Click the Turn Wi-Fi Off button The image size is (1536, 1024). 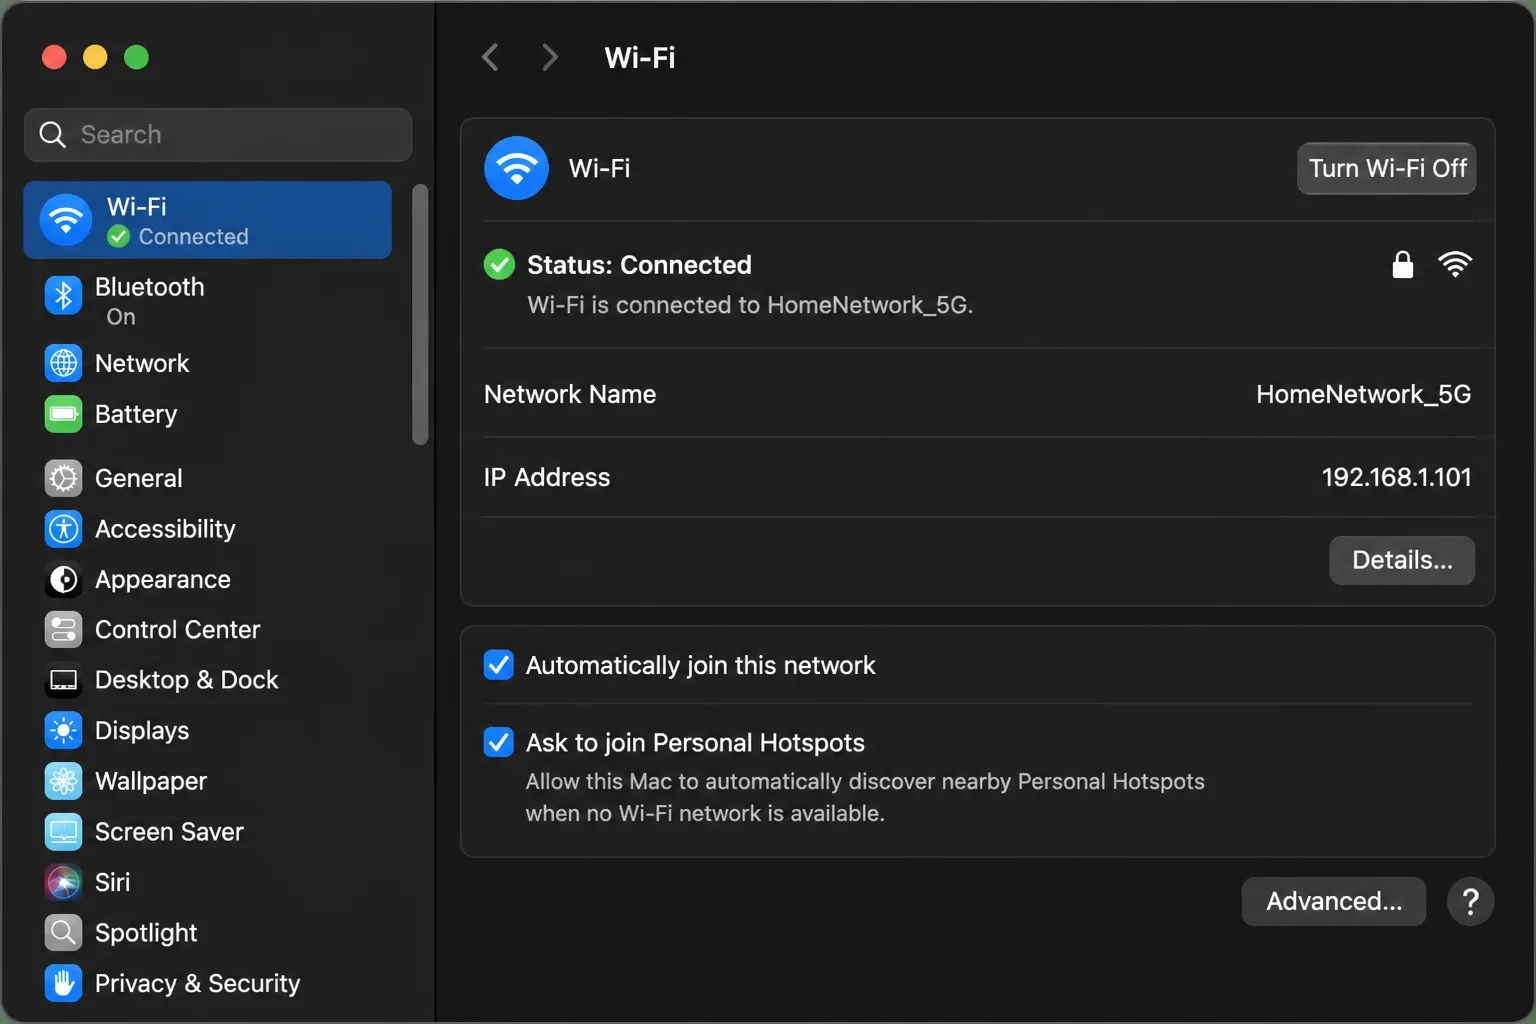tap(1386, 168)
